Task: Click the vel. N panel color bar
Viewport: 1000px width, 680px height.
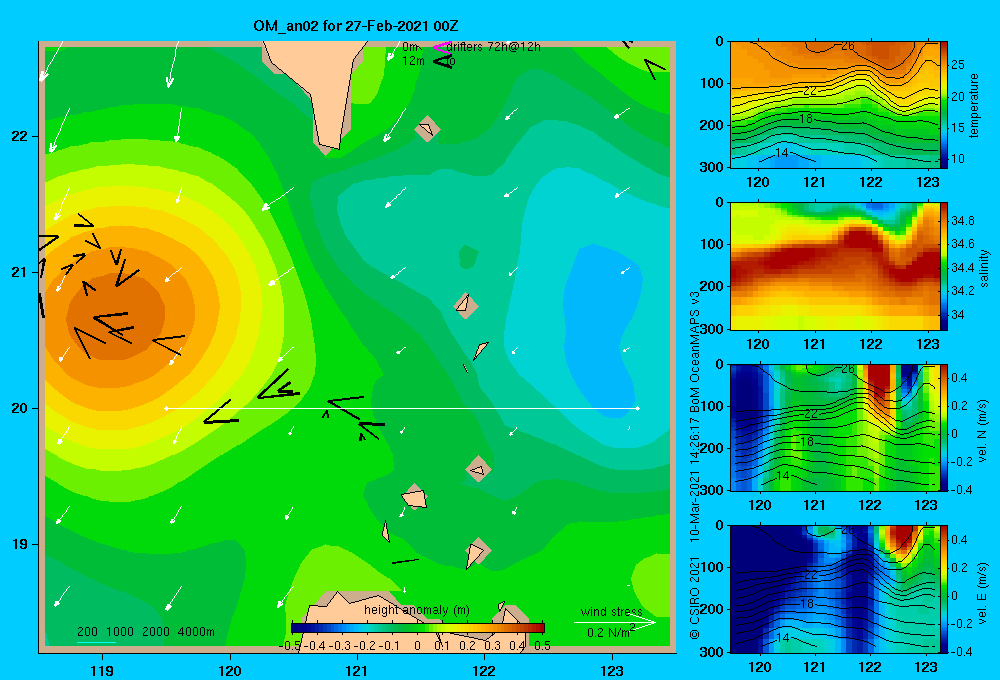Action: pos(945,428)
